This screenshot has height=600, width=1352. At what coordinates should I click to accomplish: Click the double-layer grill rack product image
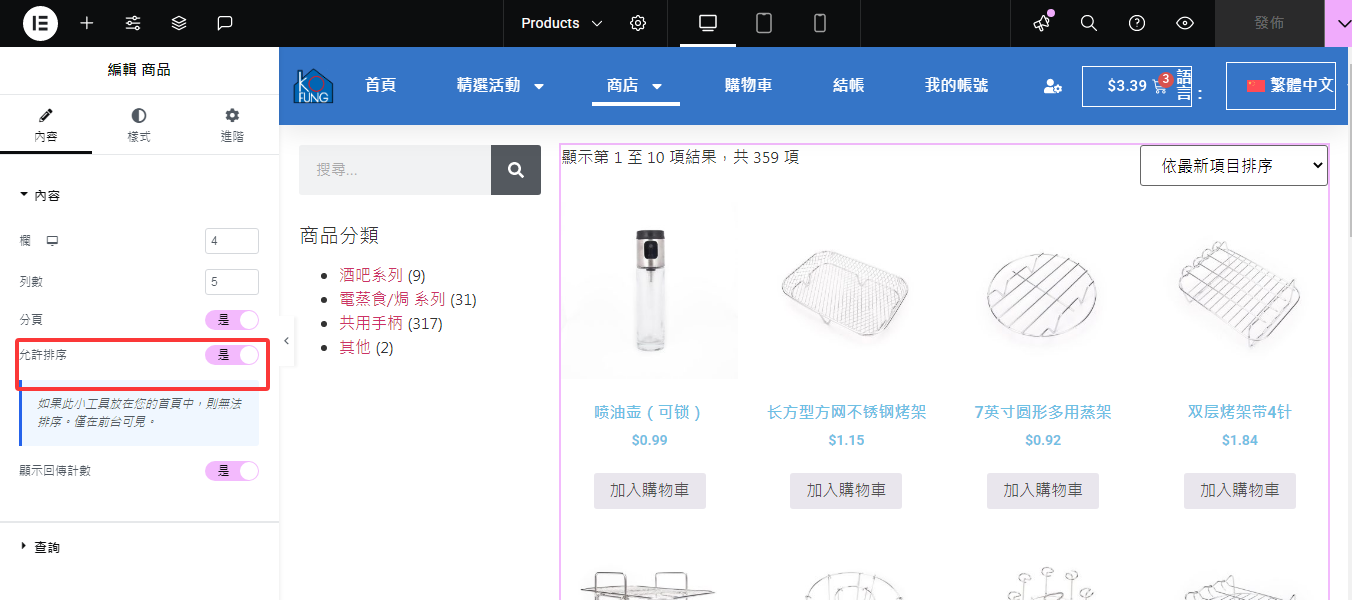(x=1240, y=290)
